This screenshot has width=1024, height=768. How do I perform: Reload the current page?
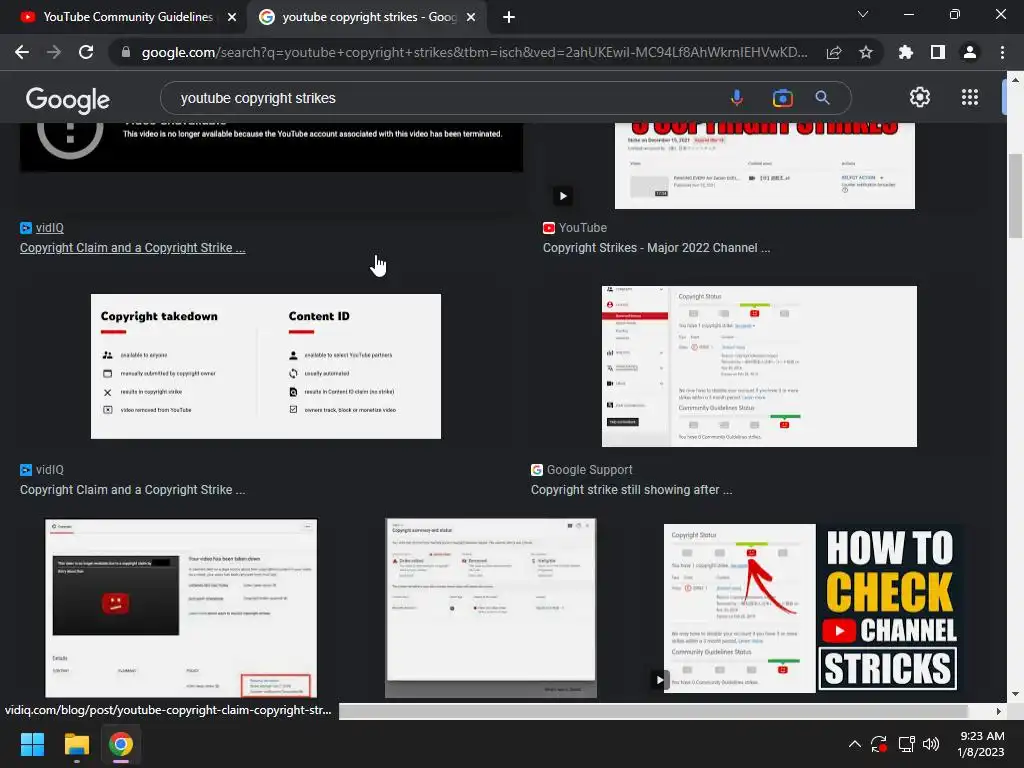[86, 52]
